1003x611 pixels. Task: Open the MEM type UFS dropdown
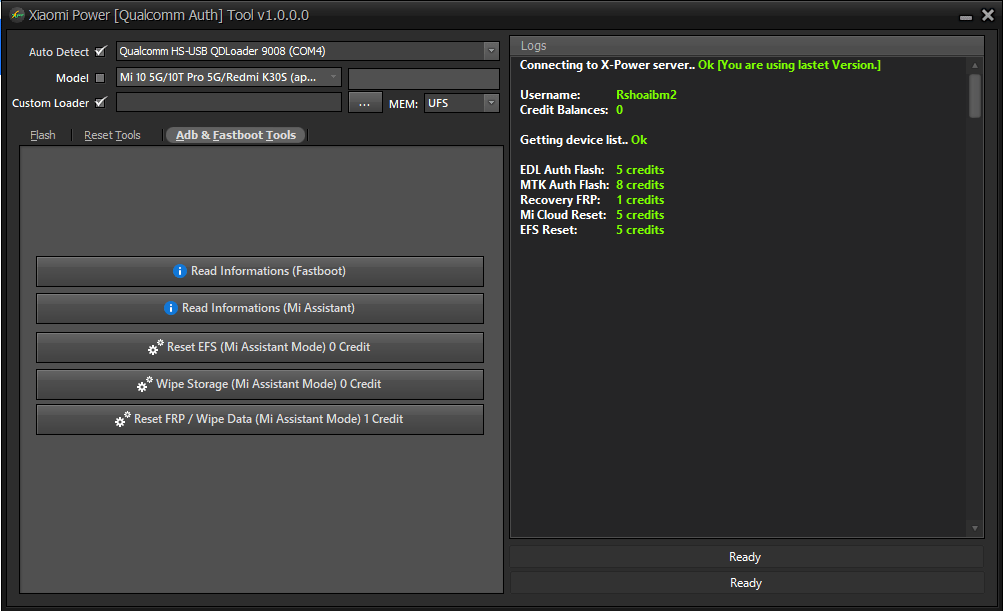tap(490, 102)
